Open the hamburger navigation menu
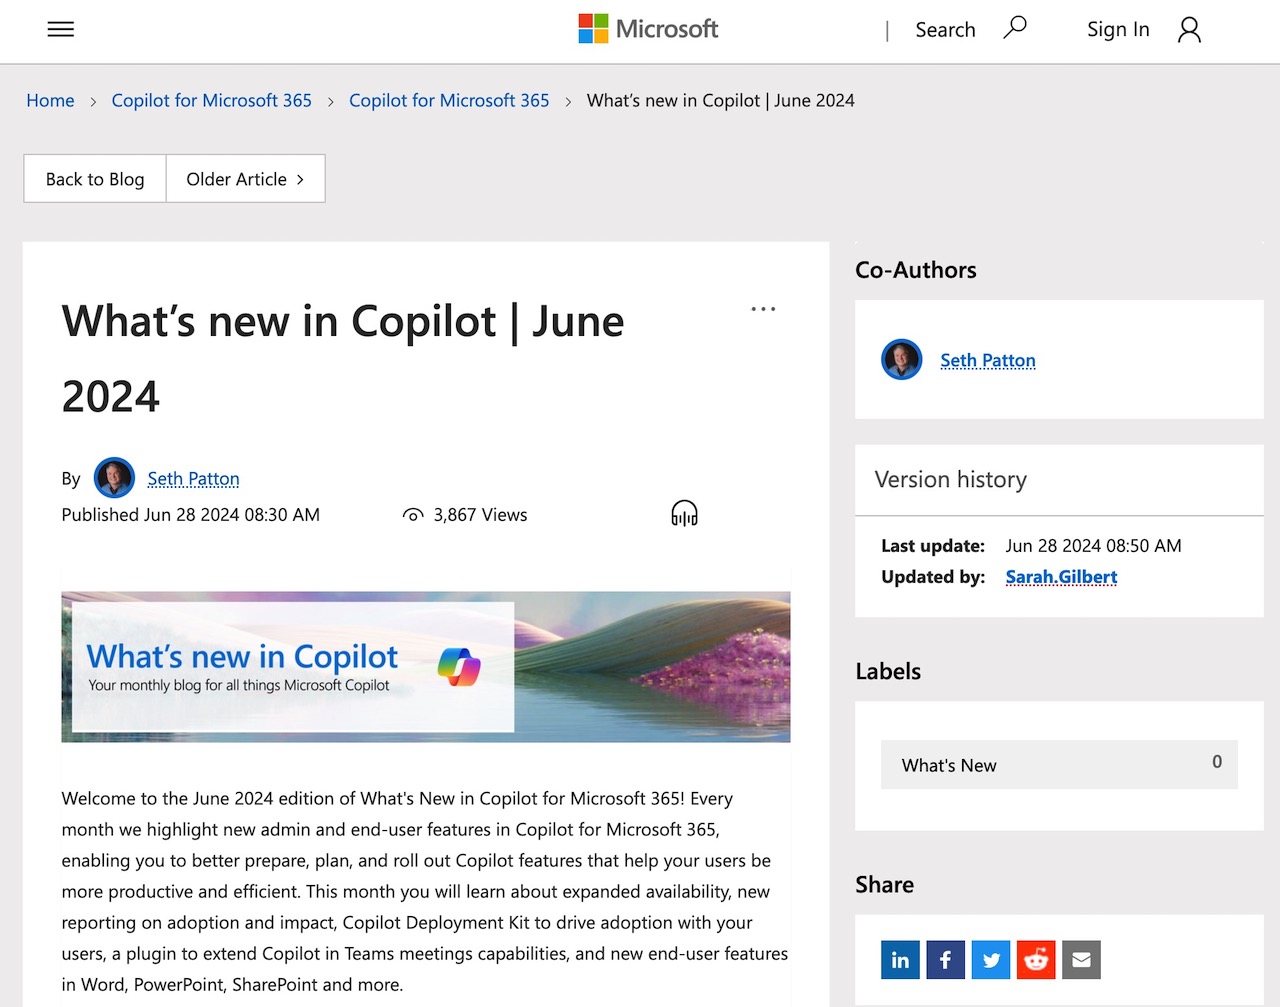Viewport: 1280px width, 1007px height. 61,29
